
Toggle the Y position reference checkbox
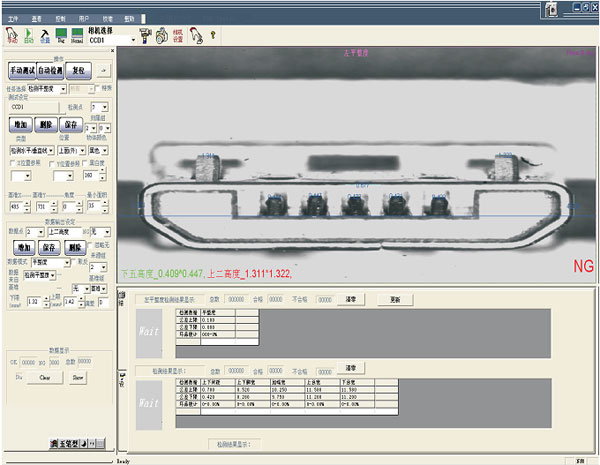click(x=51, y=161)
